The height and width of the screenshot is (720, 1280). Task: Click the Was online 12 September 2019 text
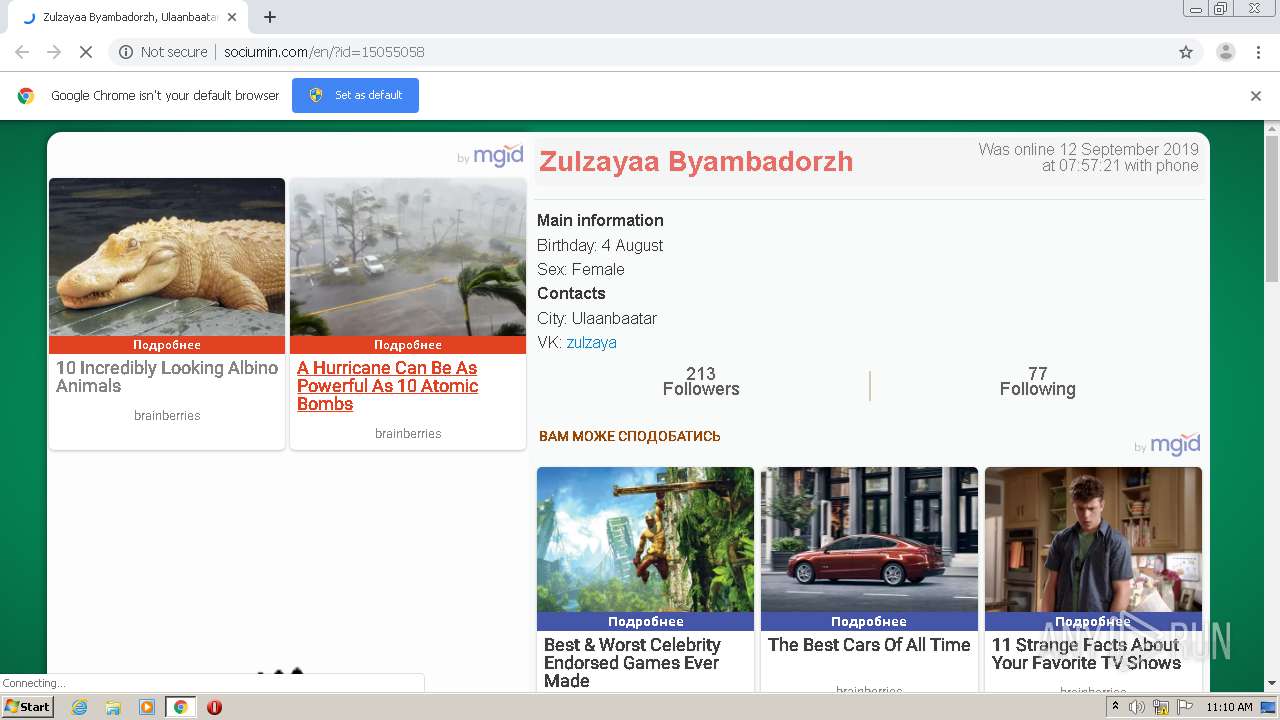click(1088, 158)
